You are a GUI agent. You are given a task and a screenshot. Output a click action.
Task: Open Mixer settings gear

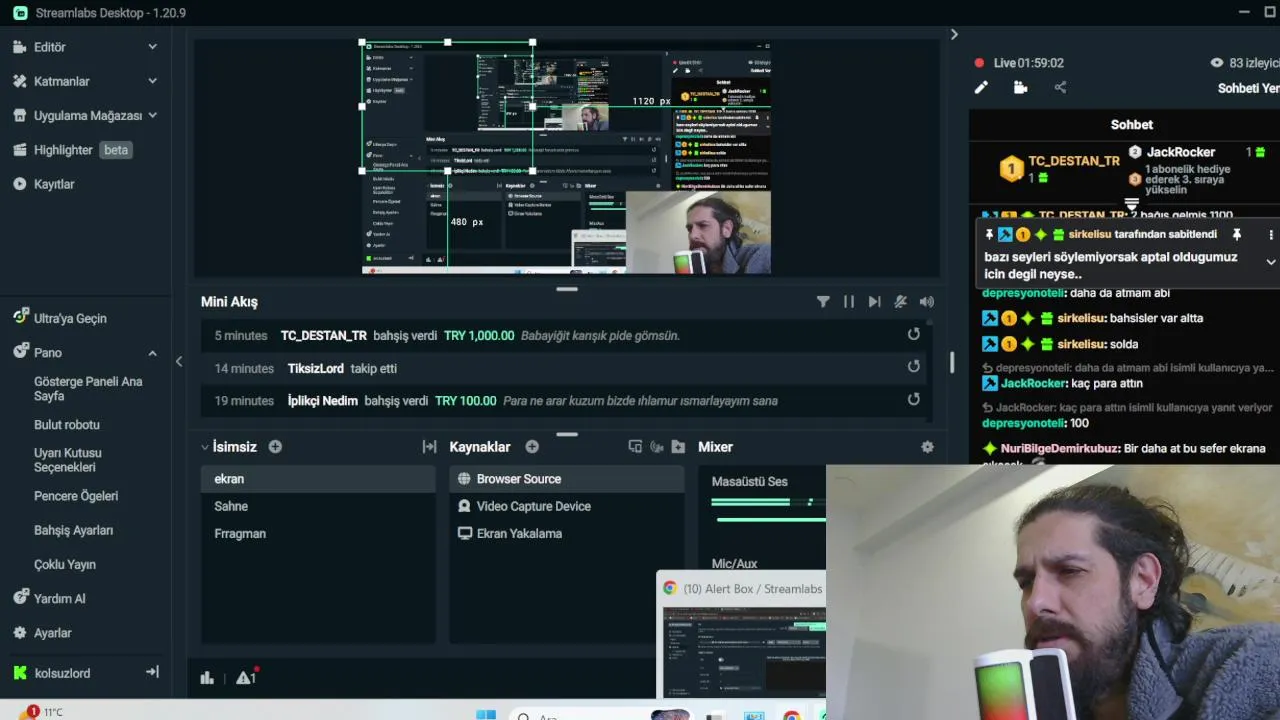[x=927, y=447]
